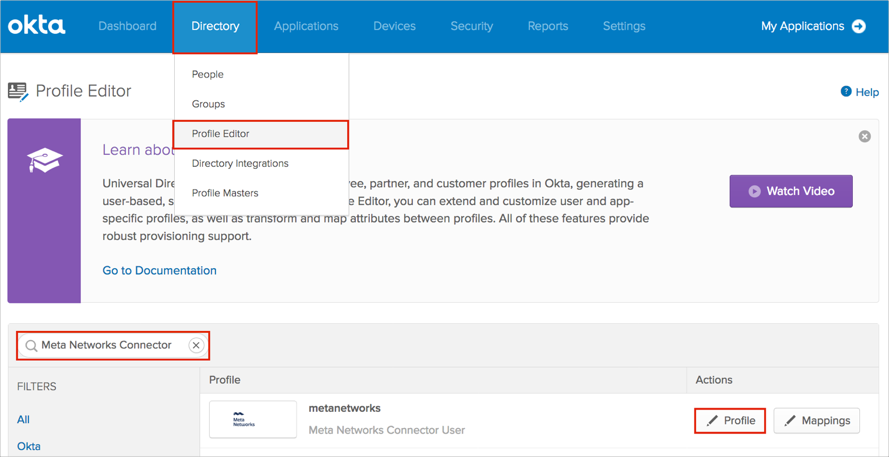Click the graduation cap icon
This screenshot has width=889, height=457.
point(44,160)
